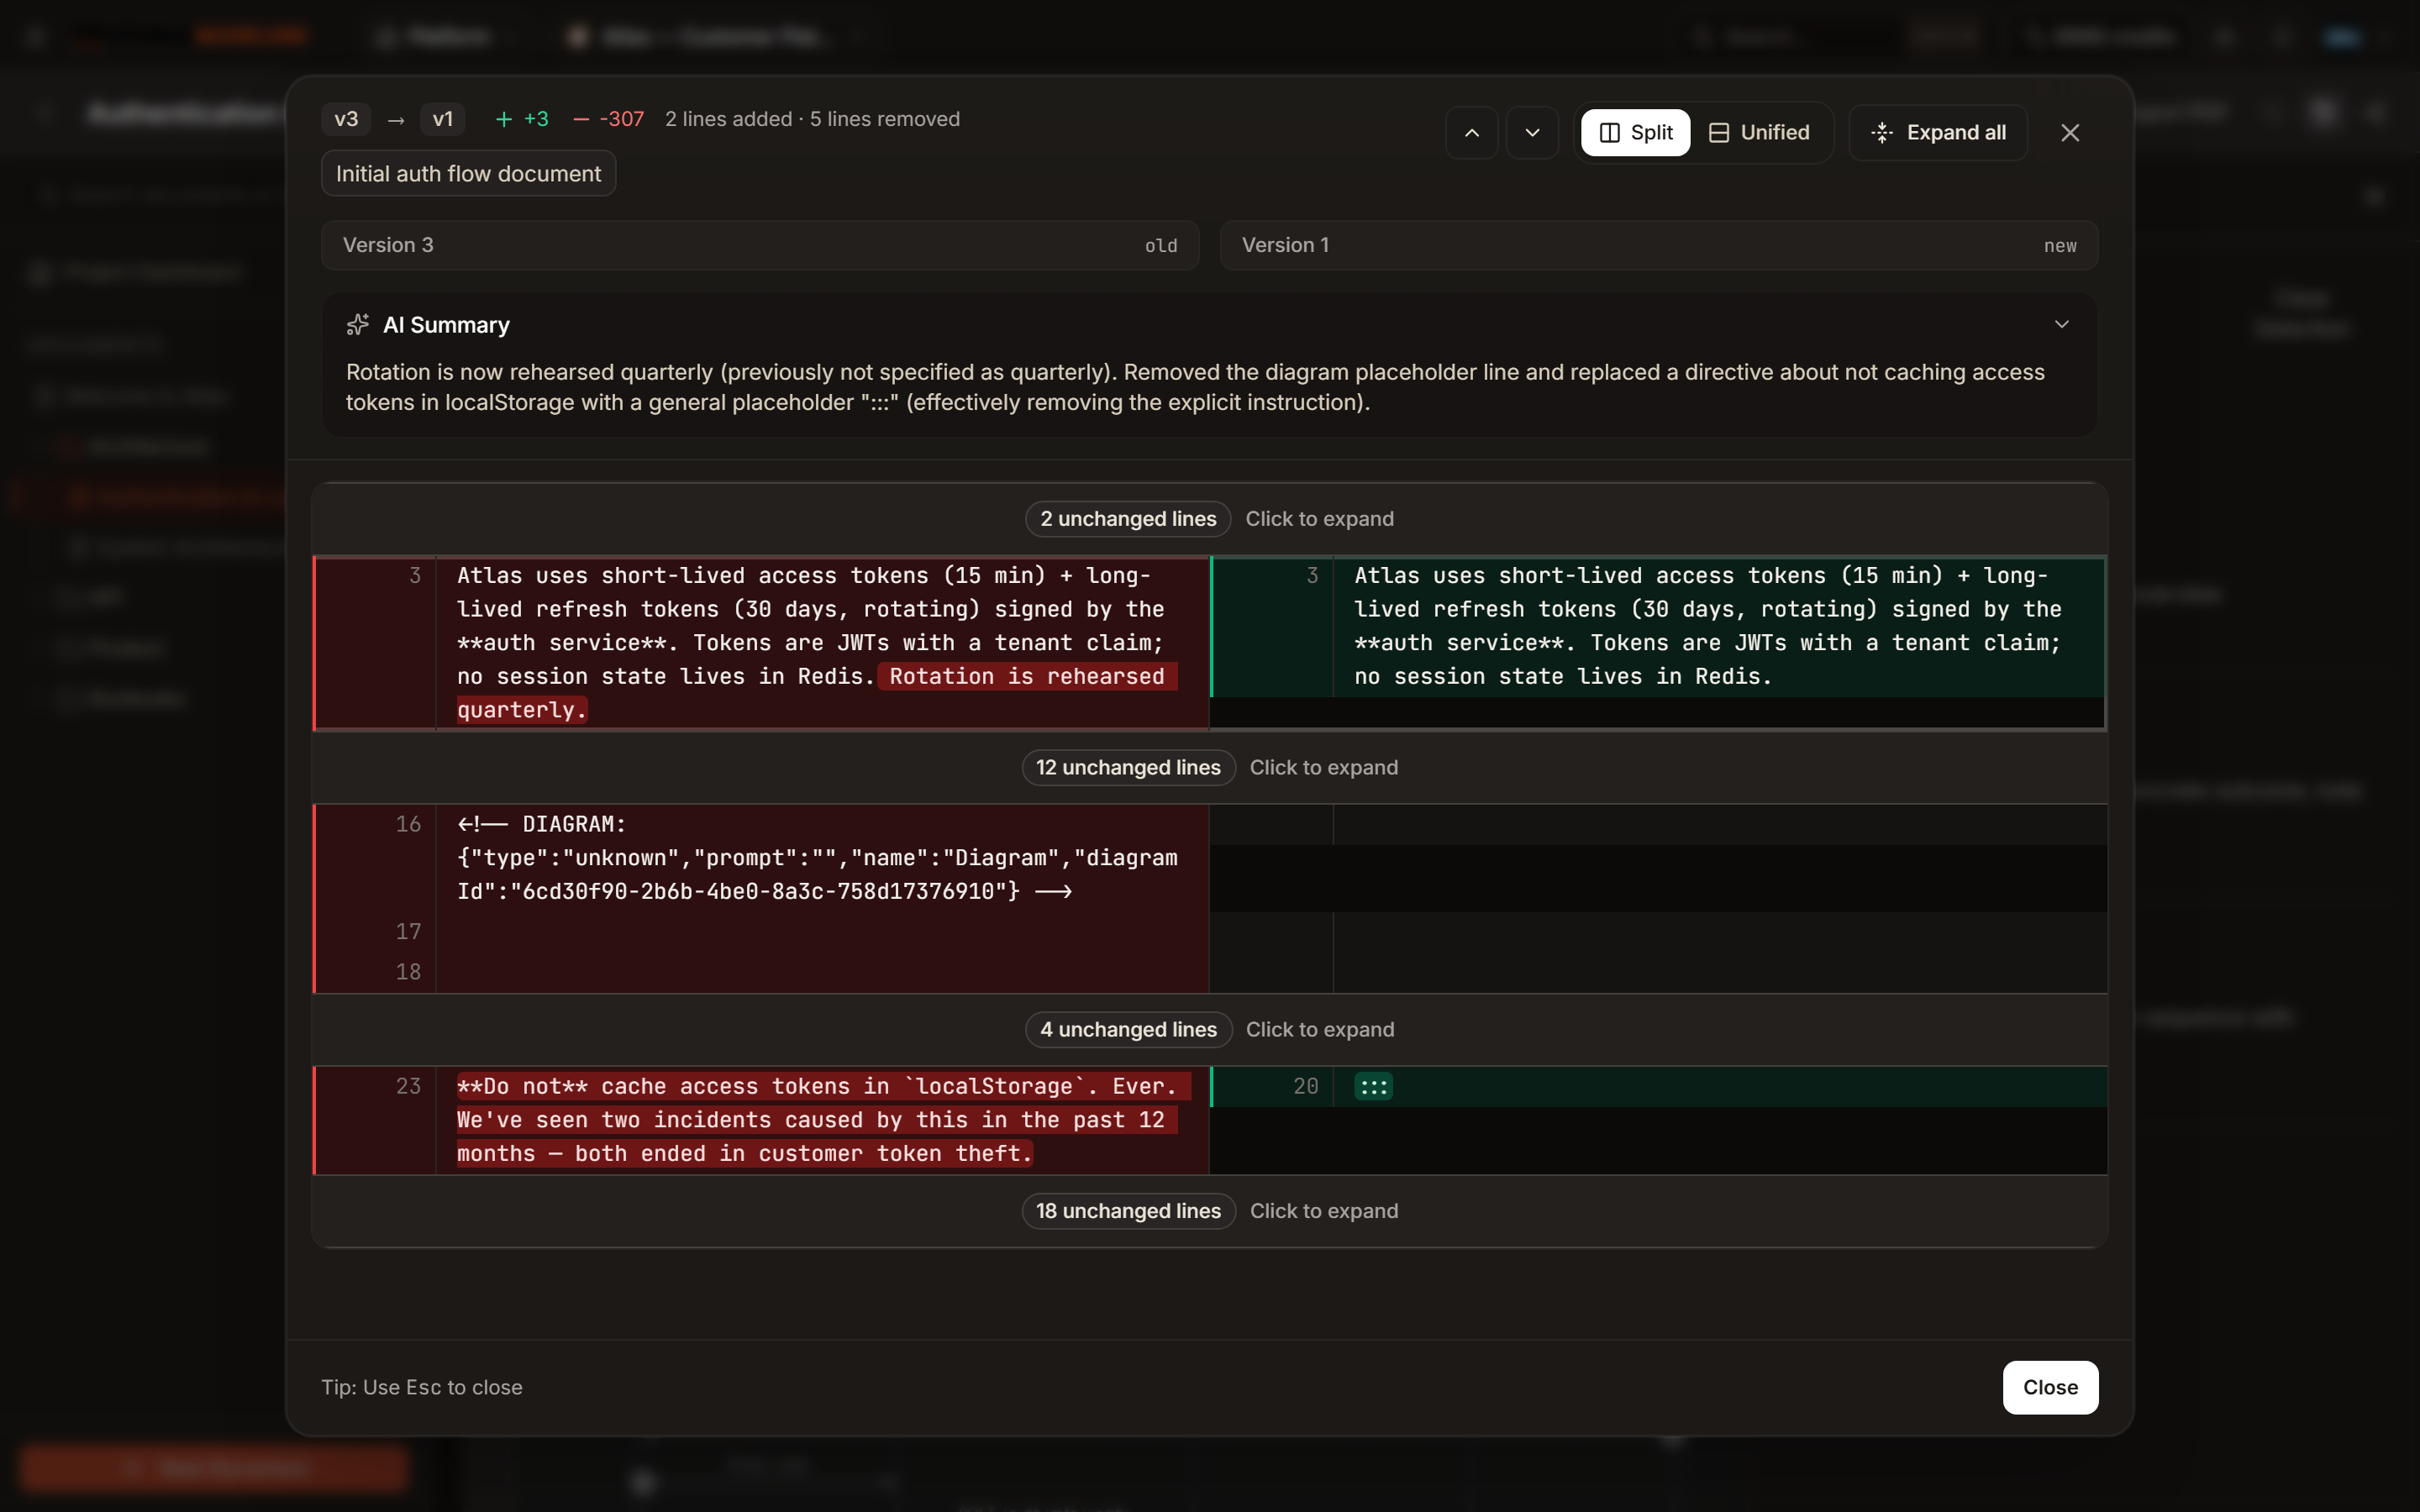Image resolution: width=2420 pixels, height=1512 pixels.
Task: Click the Split view layout icon
Action: pos(1609,133)
